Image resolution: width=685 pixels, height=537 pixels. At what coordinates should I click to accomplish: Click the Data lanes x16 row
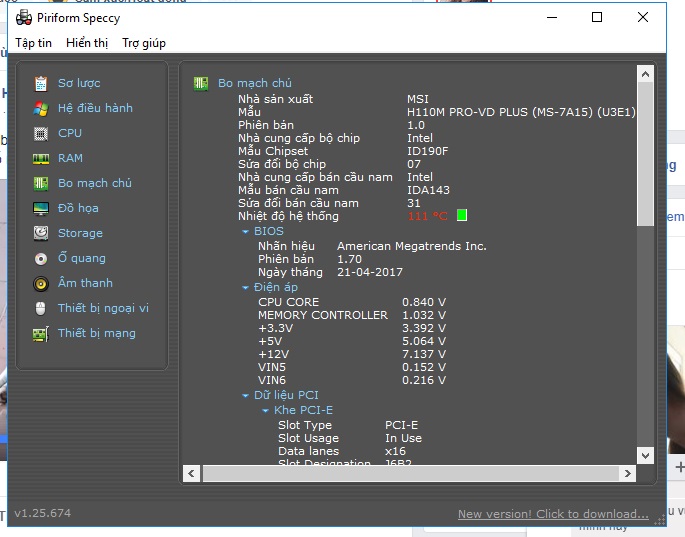click(342, 451)
